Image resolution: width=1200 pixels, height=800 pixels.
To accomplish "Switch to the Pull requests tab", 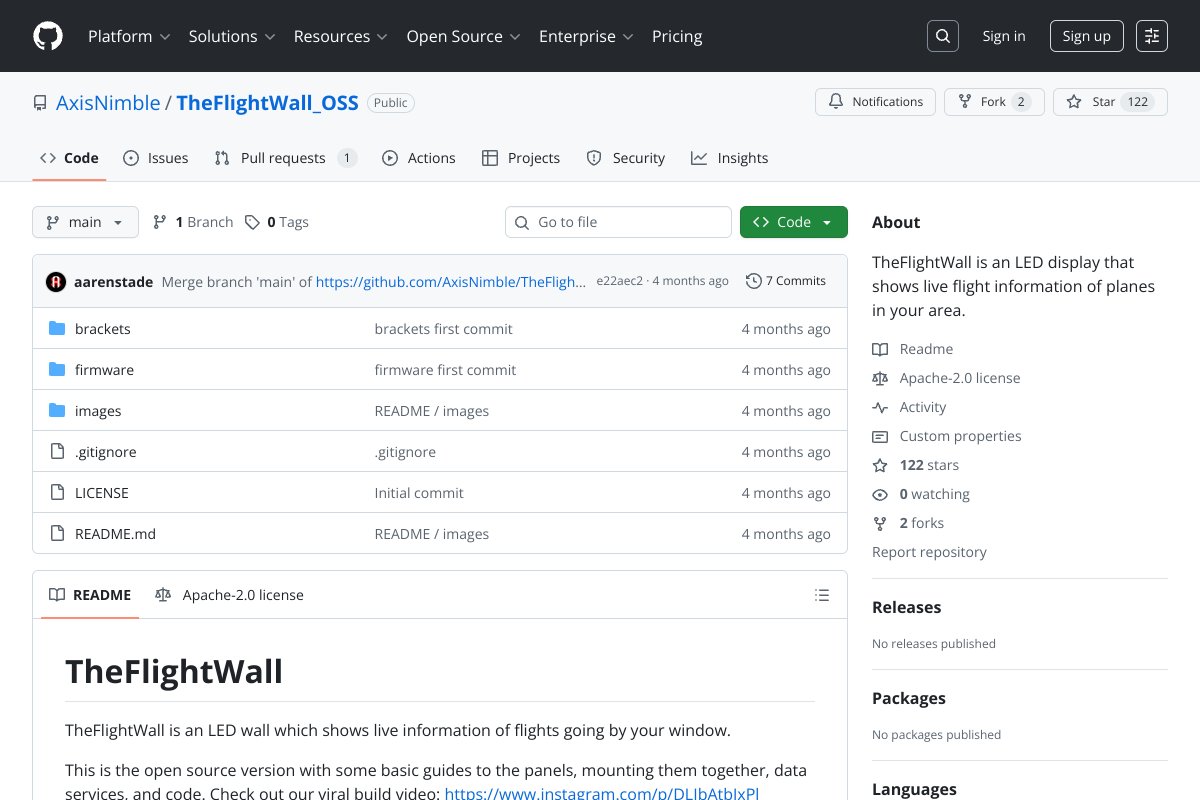I will pyautogui.click(x=285, y=158).
